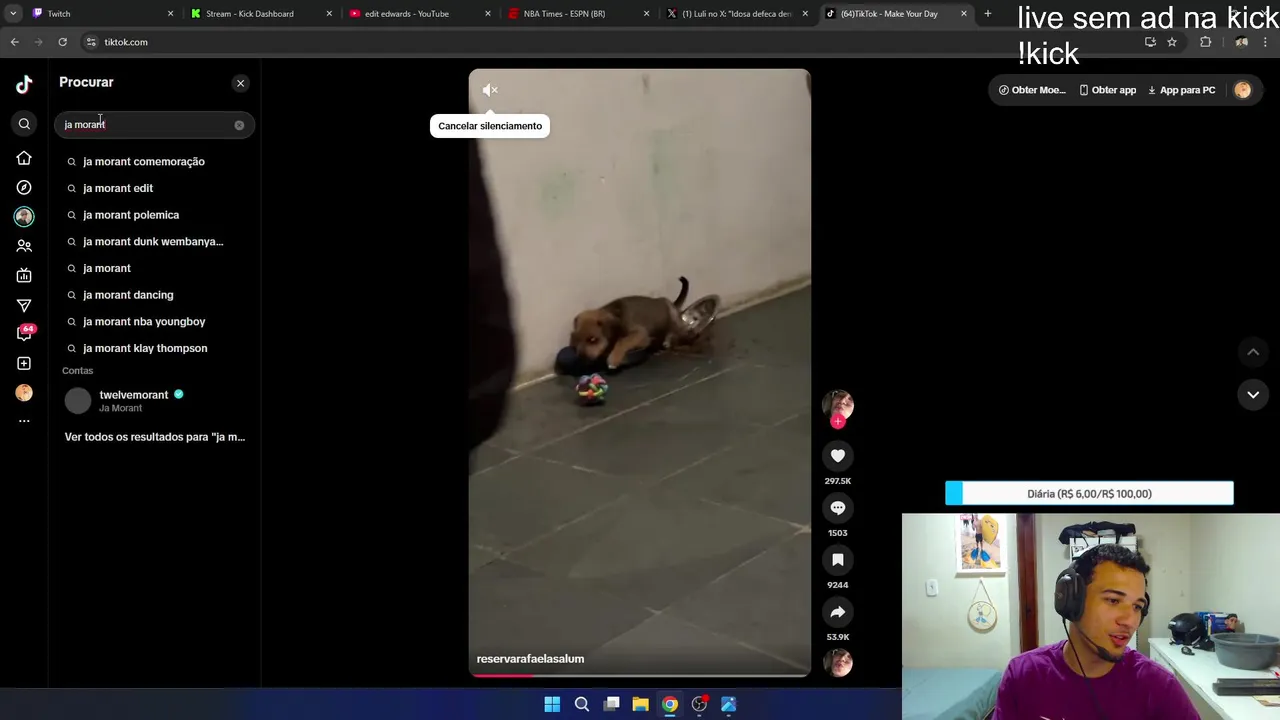Image resolution: width=1280 pixels, height=720 pixels.
Task: Select suggestion 'ja morant dunk wembanya...'
Action: [155, 241]
